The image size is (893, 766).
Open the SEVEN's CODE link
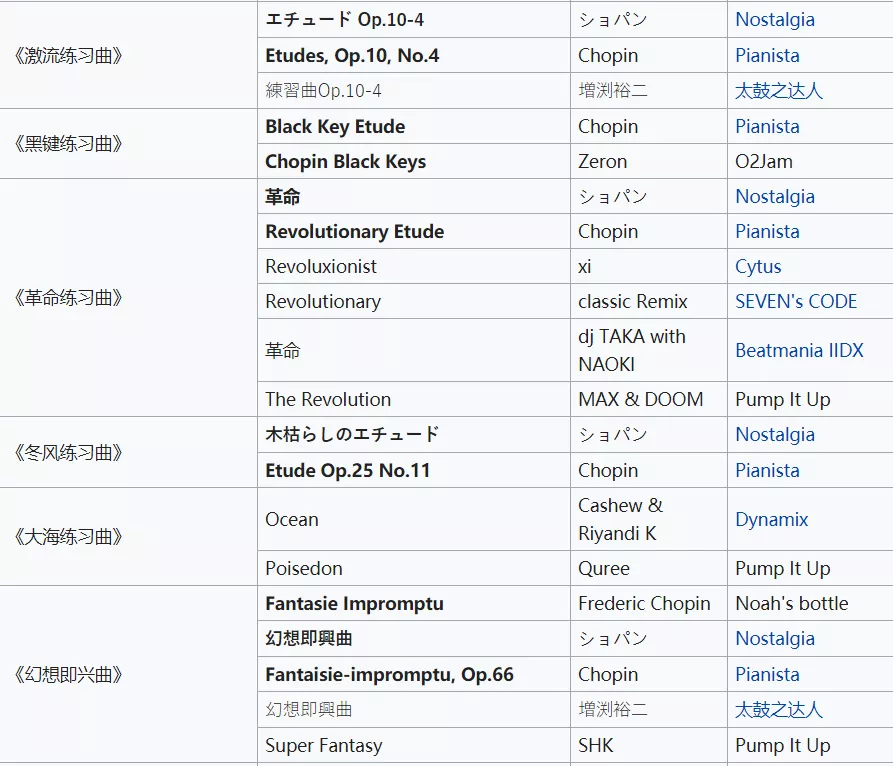pos(796,301)
